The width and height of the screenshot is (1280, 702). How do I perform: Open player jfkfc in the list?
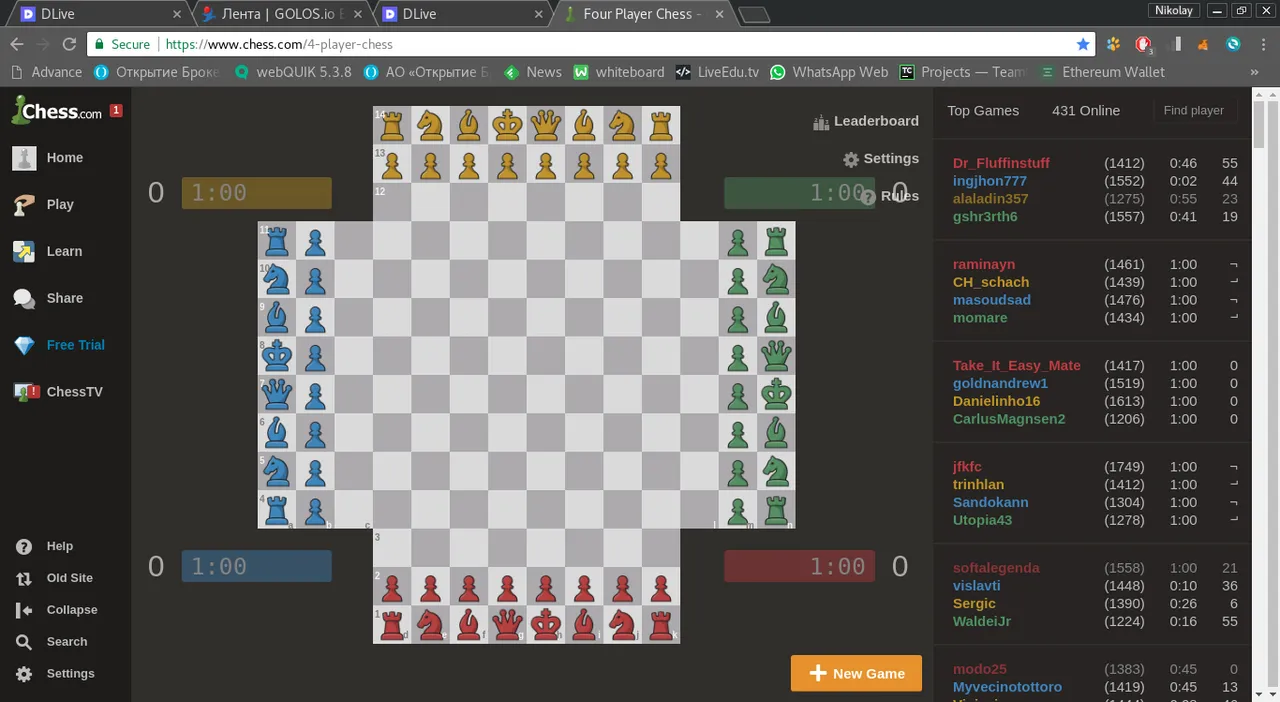click(967, 466)
